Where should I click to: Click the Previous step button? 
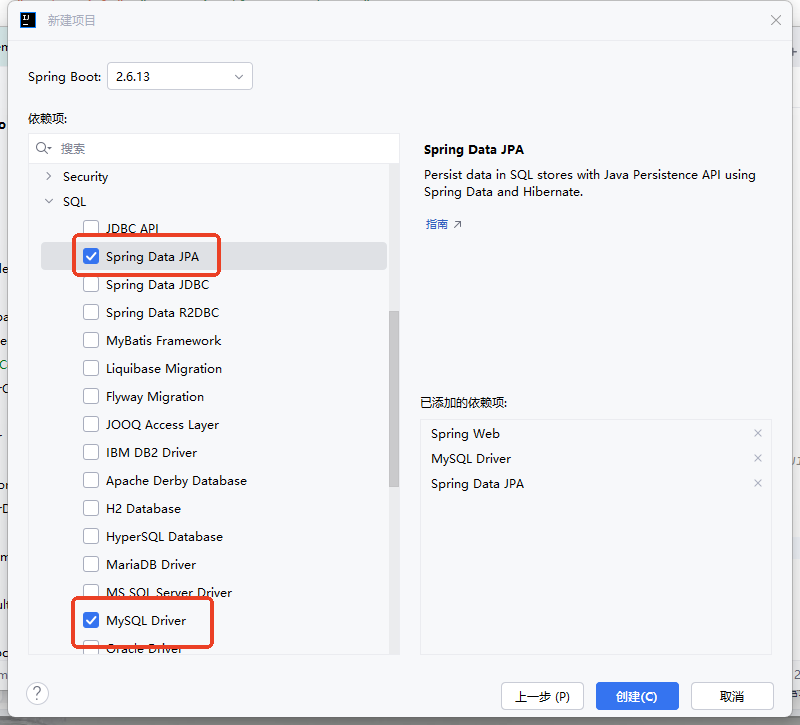click(x=542, y=696)
